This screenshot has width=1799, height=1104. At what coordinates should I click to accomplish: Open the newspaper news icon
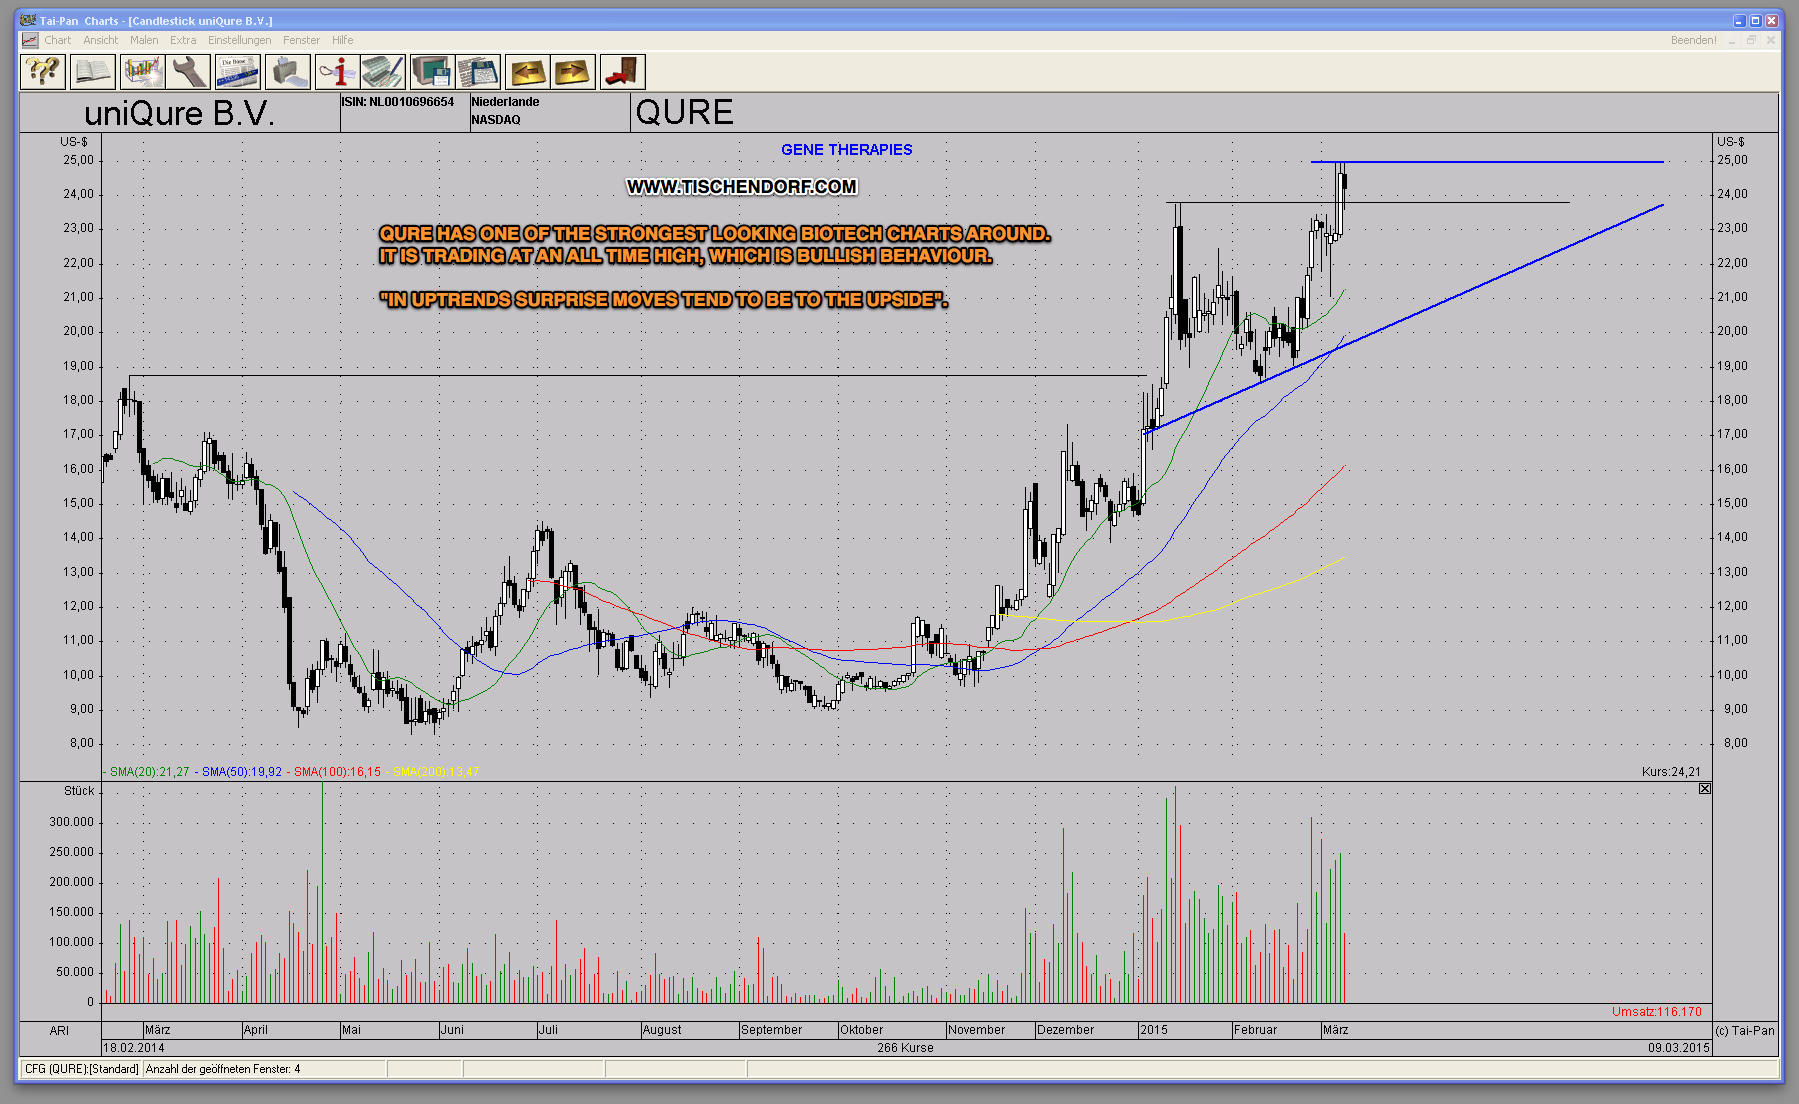[x=238, y=72]
